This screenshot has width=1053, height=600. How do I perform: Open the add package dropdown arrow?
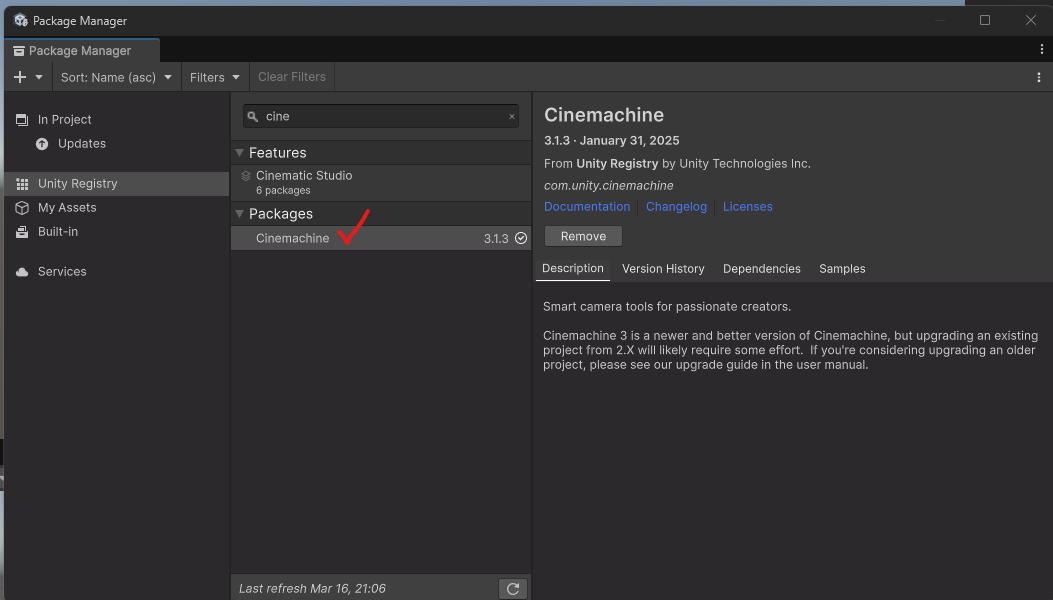pyautogui.click(x=39, y=77)
